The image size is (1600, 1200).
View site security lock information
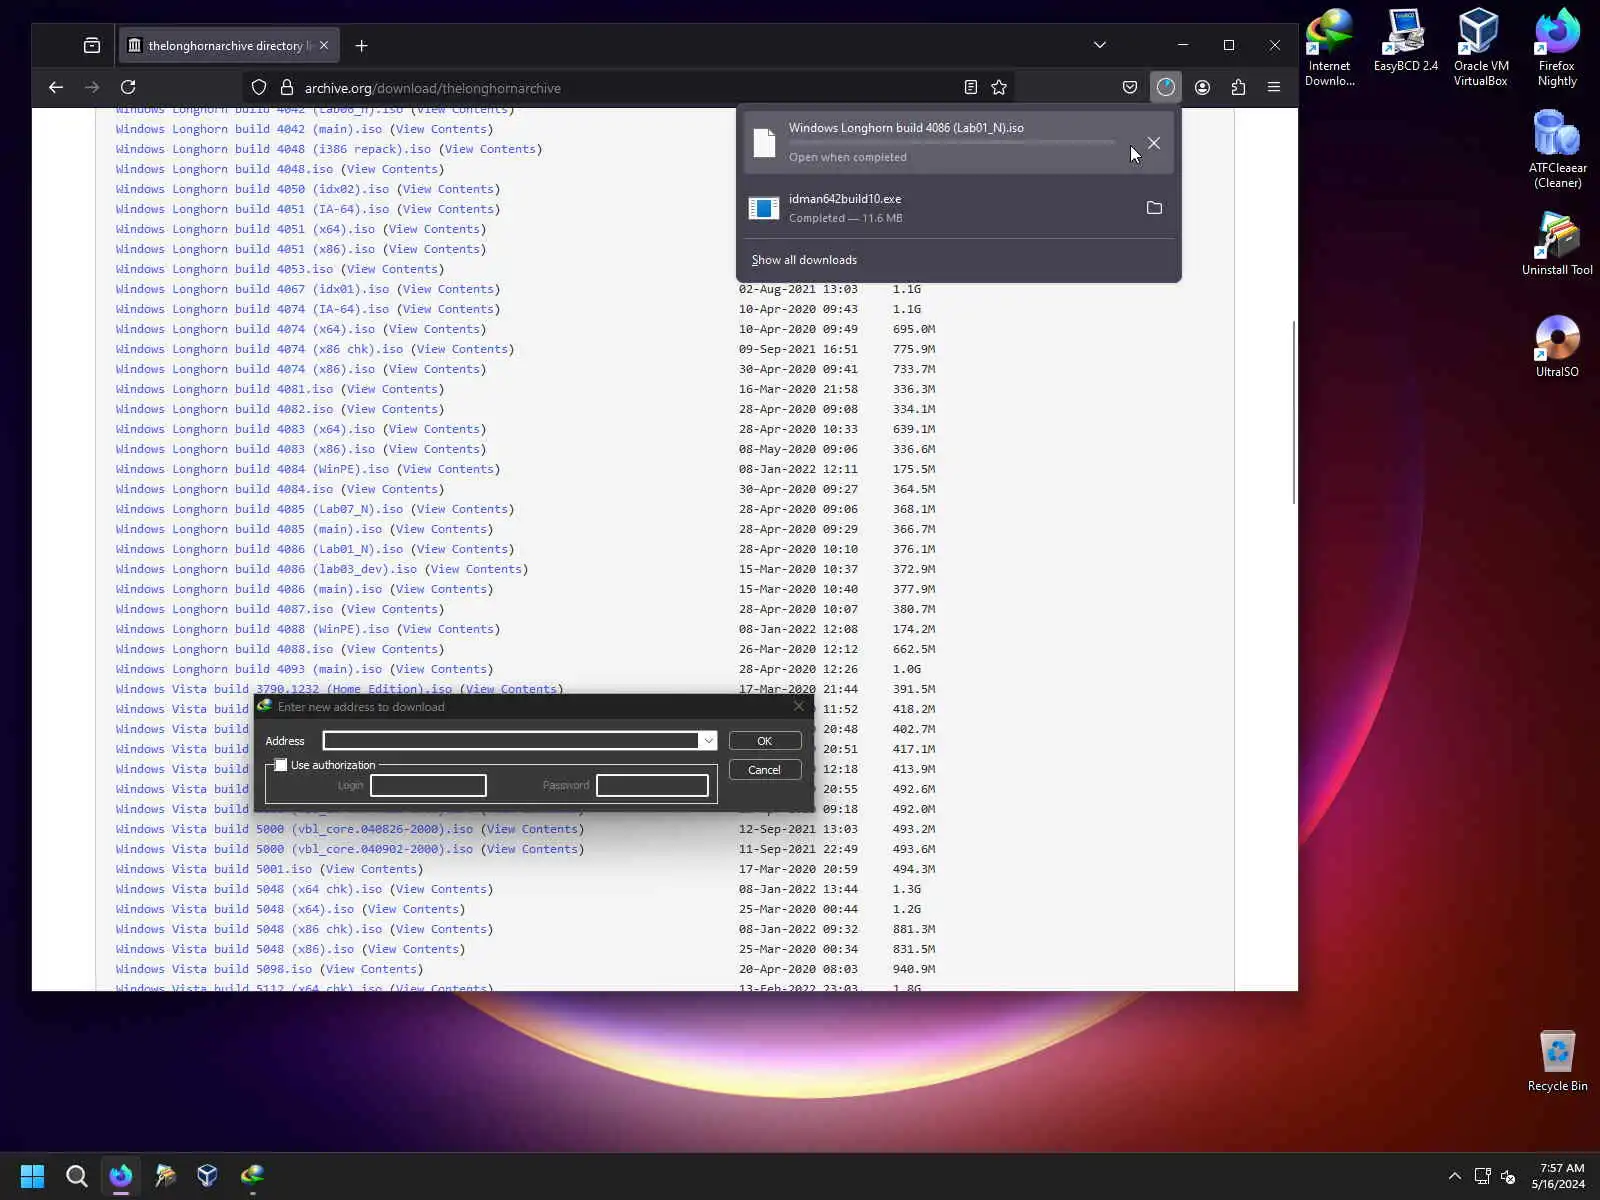click(x=287, y=88)
